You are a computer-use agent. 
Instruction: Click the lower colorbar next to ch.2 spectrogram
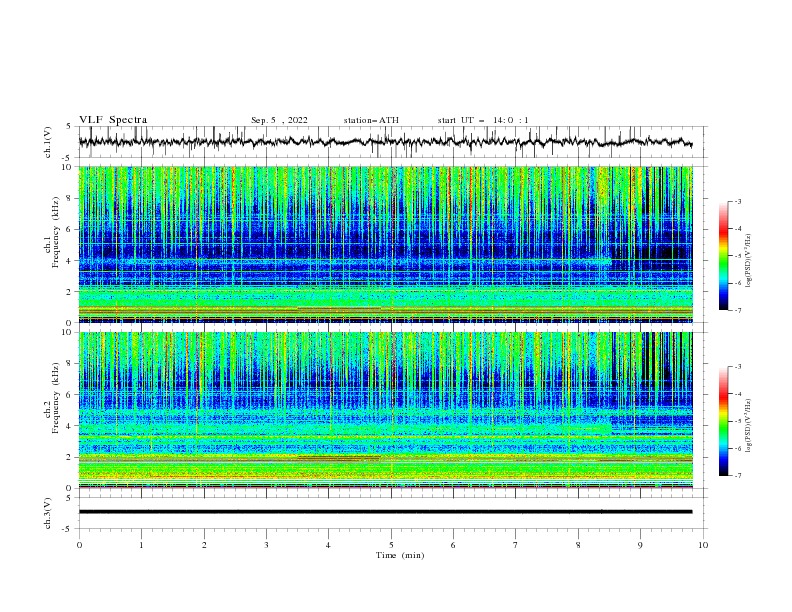click(x=724, y=421)
